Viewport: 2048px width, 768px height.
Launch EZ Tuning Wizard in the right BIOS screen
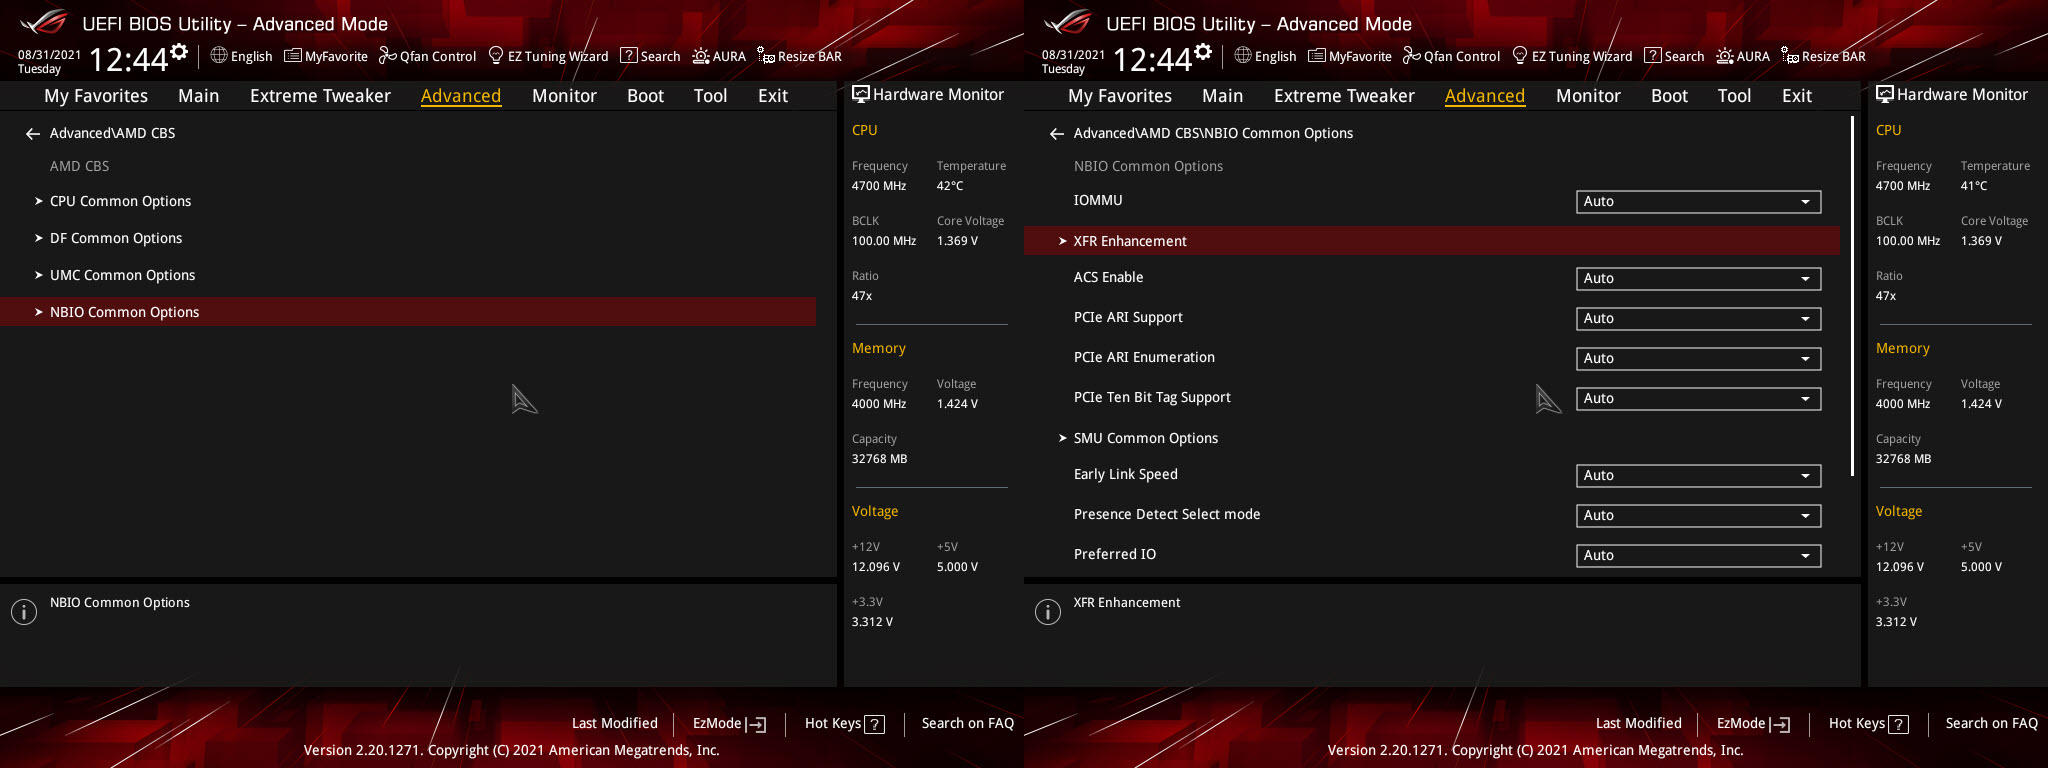1571,56
